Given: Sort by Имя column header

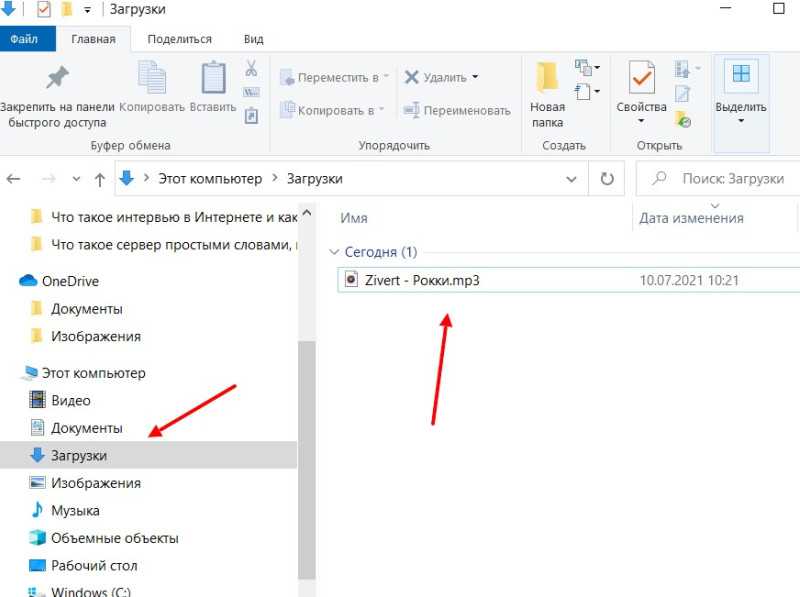Looking at the screenshot, I should pyautogui.click(x=354, y=218).
